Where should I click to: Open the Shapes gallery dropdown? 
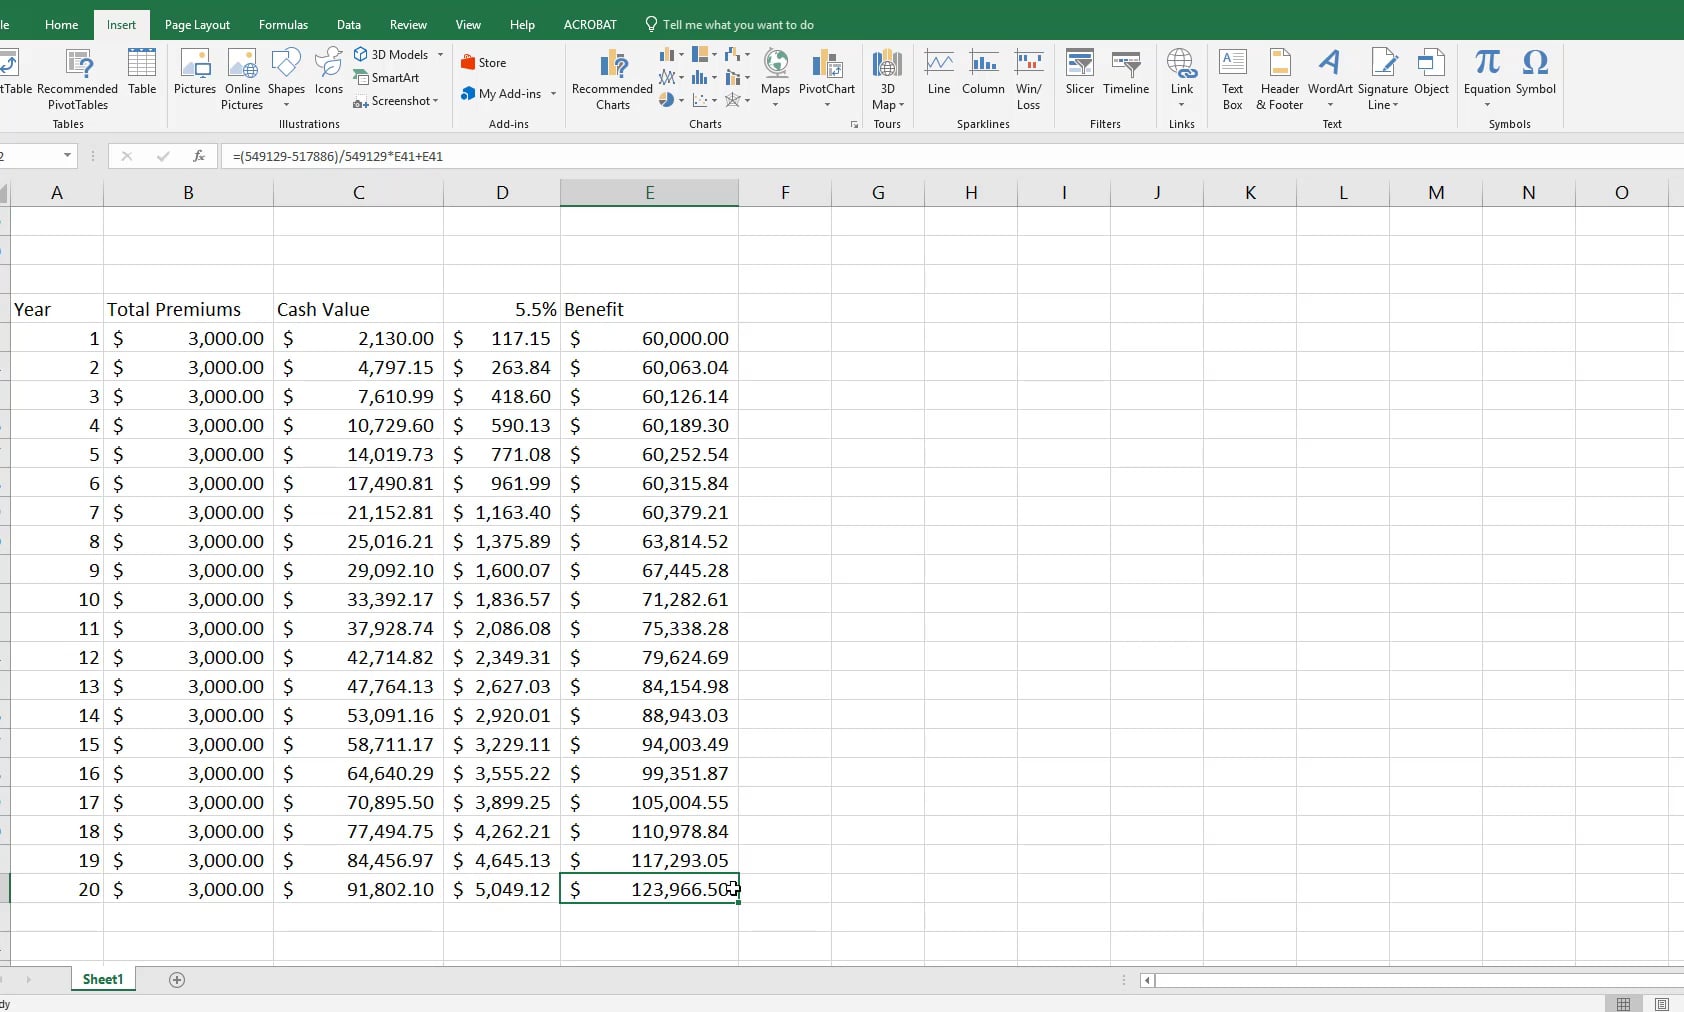coord(286,79)
